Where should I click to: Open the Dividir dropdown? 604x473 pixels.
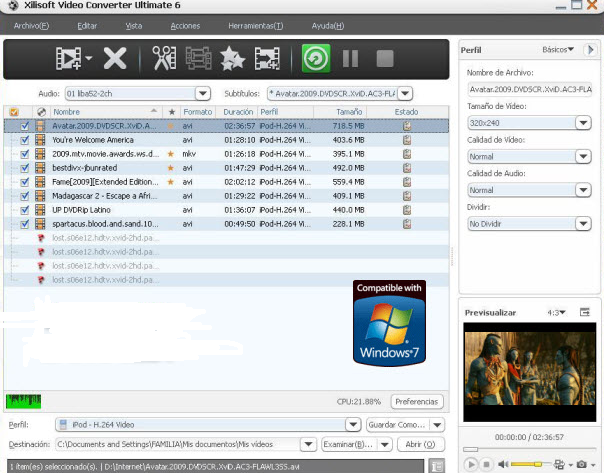pyautogui.click(x=583, y=223)
